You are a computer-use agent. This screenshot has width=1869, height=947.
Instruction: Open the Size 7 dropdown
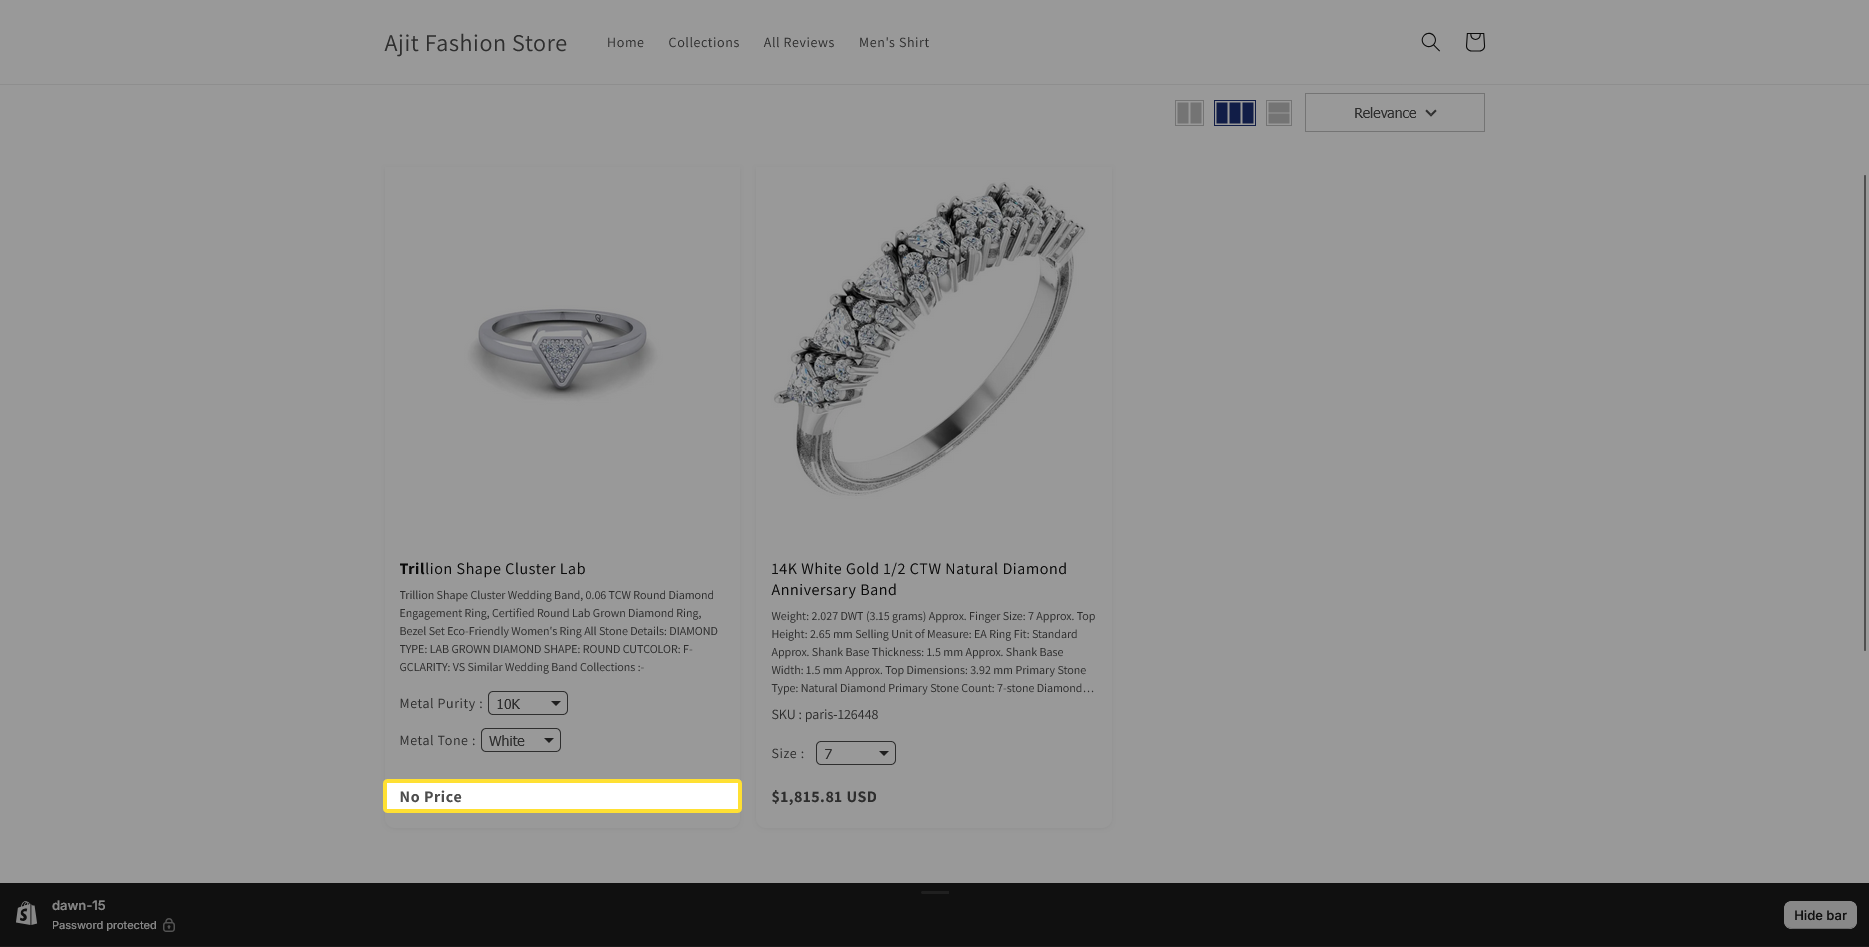click(x=855, y=754)
